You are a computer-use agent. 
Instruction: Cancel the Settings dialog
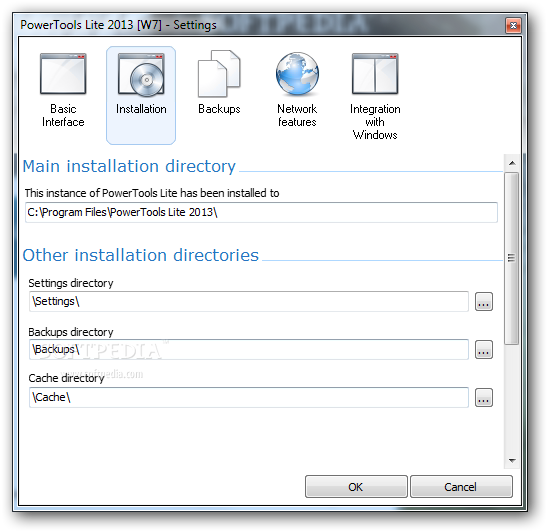(461, 487)
